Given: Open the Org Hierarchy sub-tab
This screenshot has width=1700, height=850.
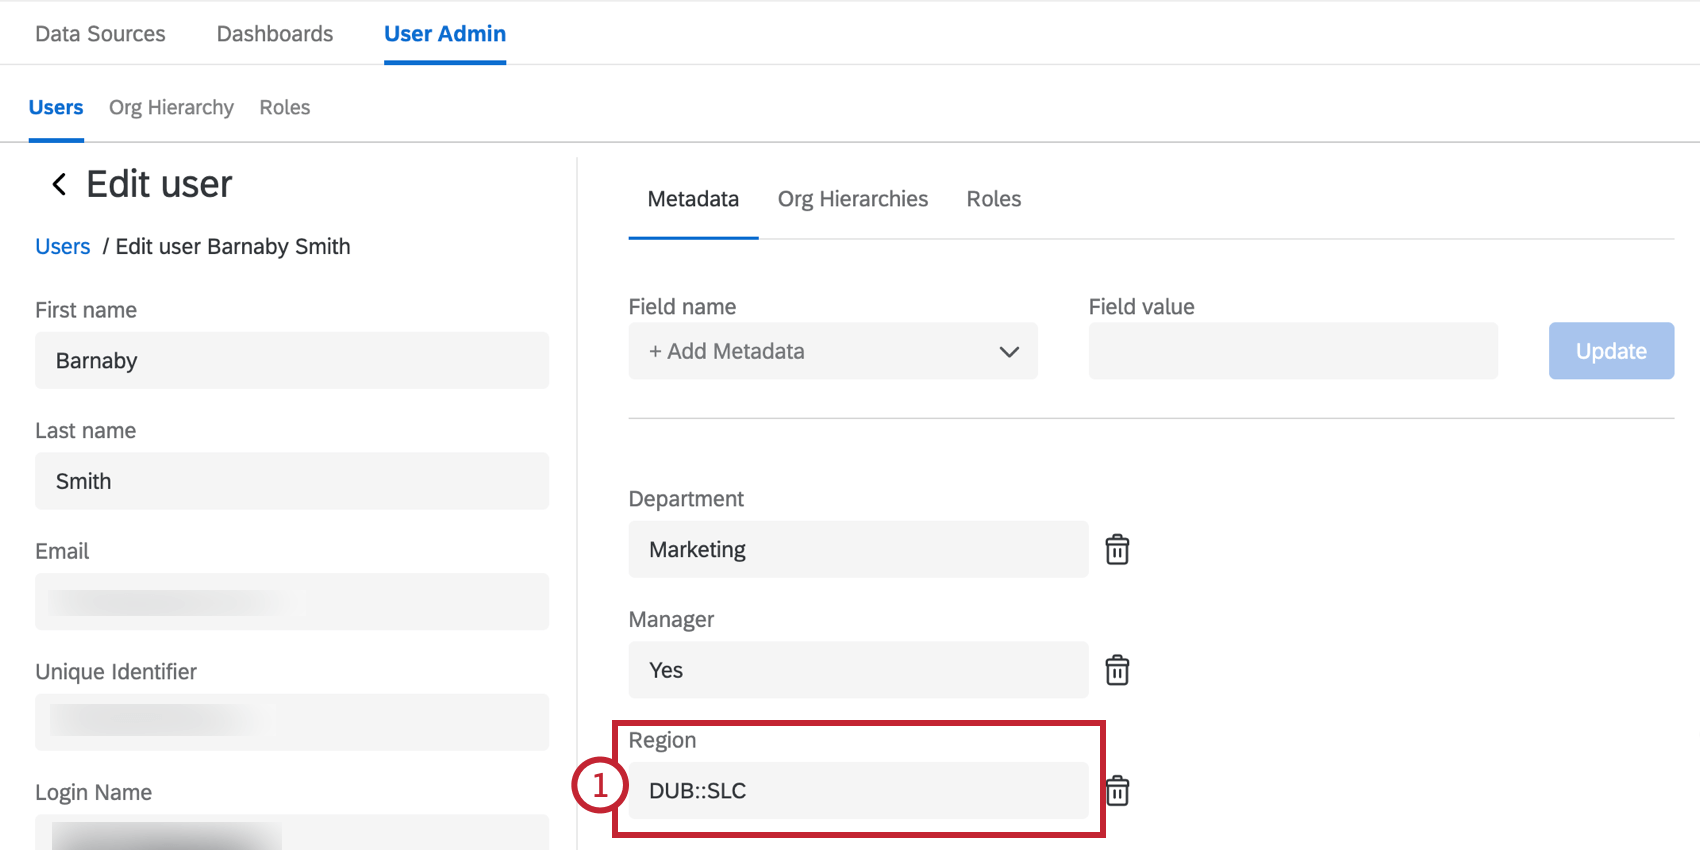Looking at the screenshot, I should 171,107.
